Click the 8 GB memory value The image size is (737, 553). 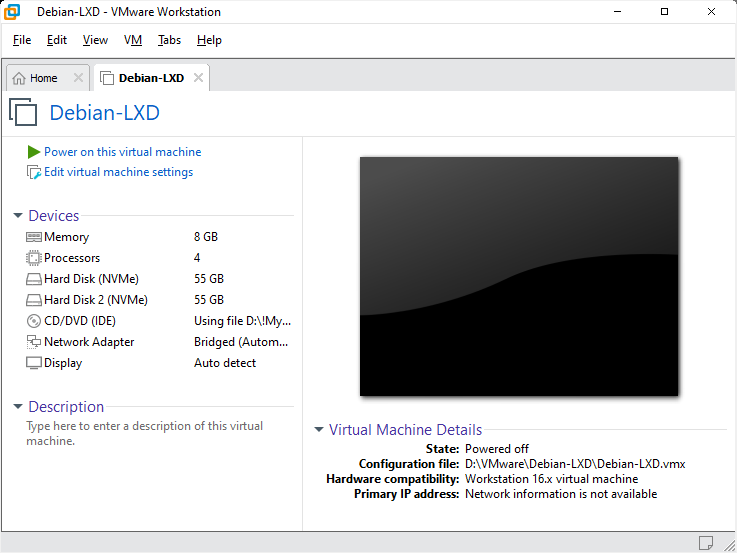pyautogui.click(x=206, y=237)
